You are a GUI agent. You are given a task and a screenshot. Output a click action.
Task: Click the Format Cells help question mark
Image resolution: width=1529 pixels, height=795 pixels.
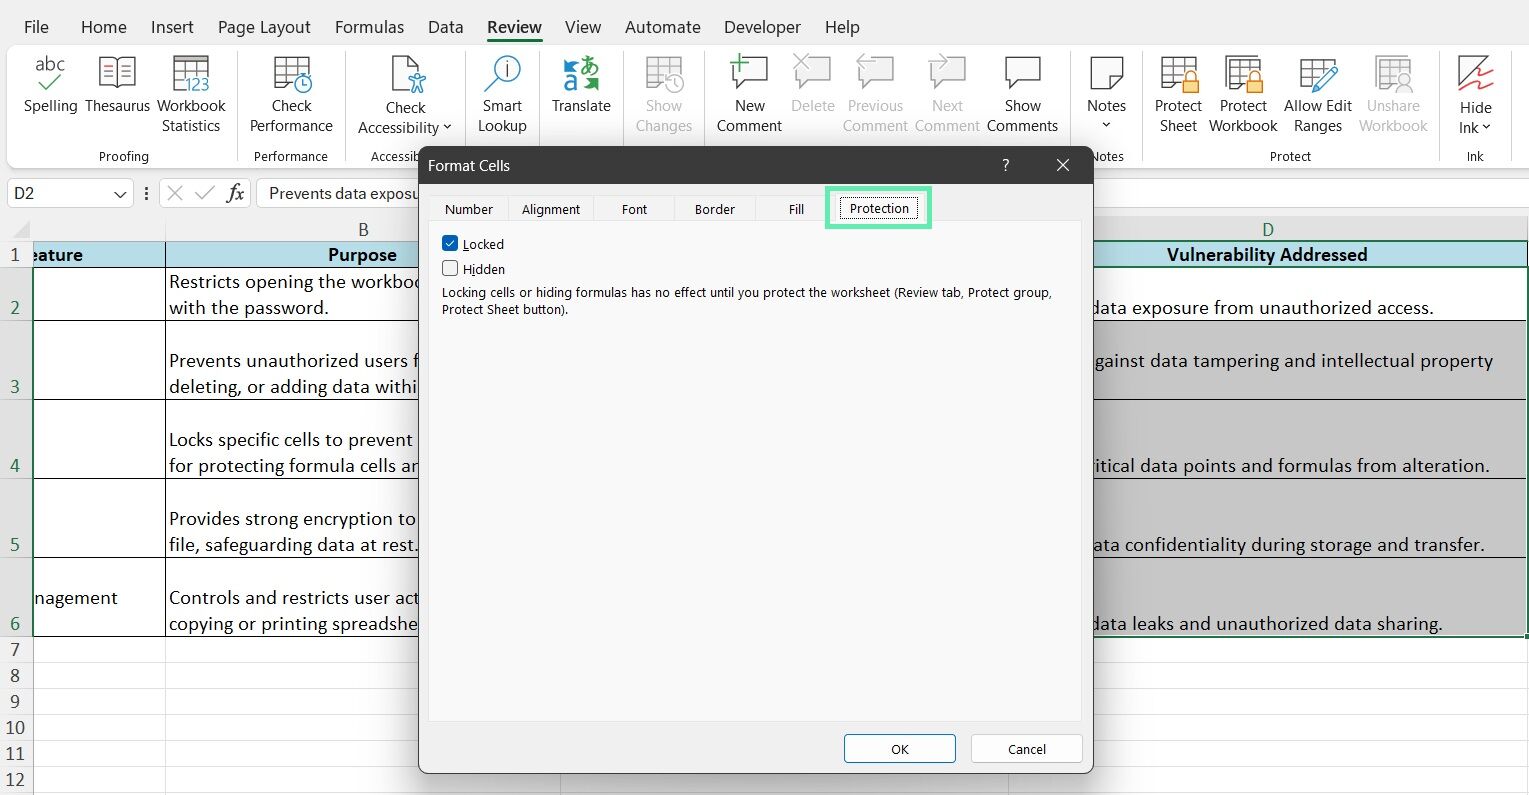[x=1005, y=165]
